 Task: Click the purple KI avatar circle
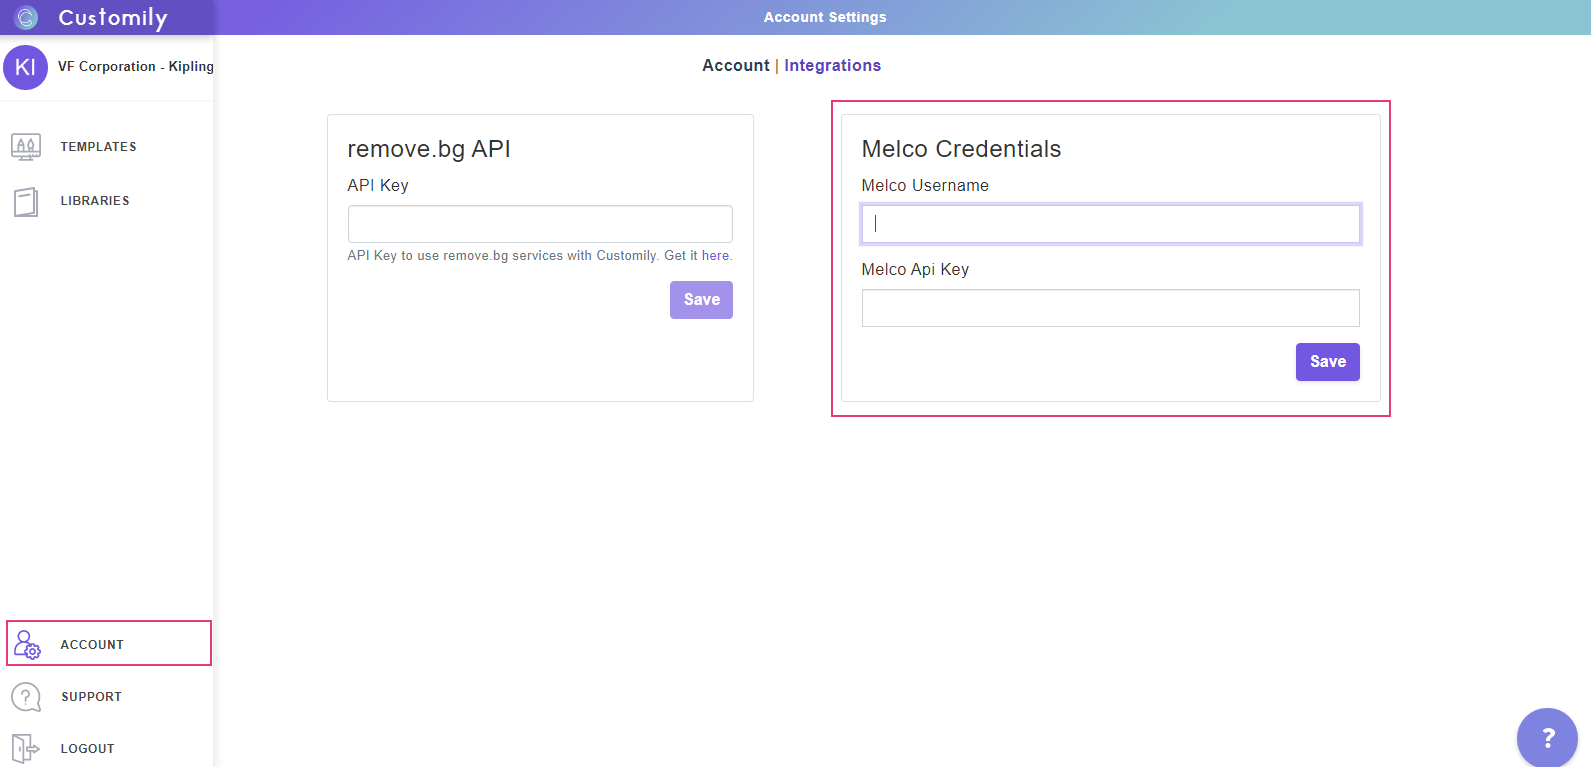pyautogui.click(x=25, y=67)
